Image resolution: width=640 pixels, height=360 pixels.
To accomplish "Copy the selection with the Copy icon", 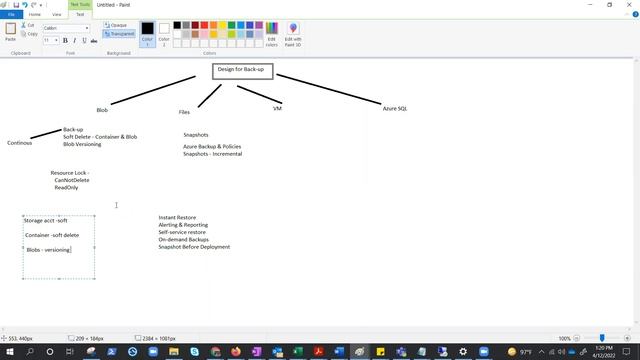I will click(x=29, y=34).
